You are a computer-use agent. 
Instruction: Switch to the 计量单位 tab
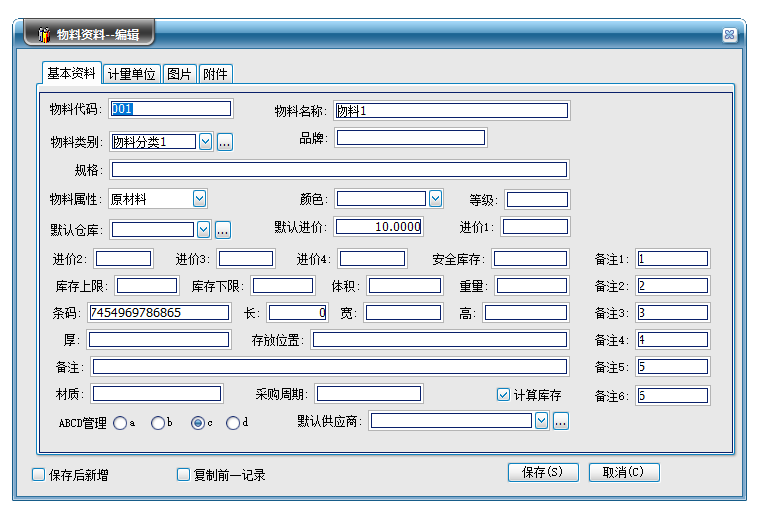(x=131, y=74)
